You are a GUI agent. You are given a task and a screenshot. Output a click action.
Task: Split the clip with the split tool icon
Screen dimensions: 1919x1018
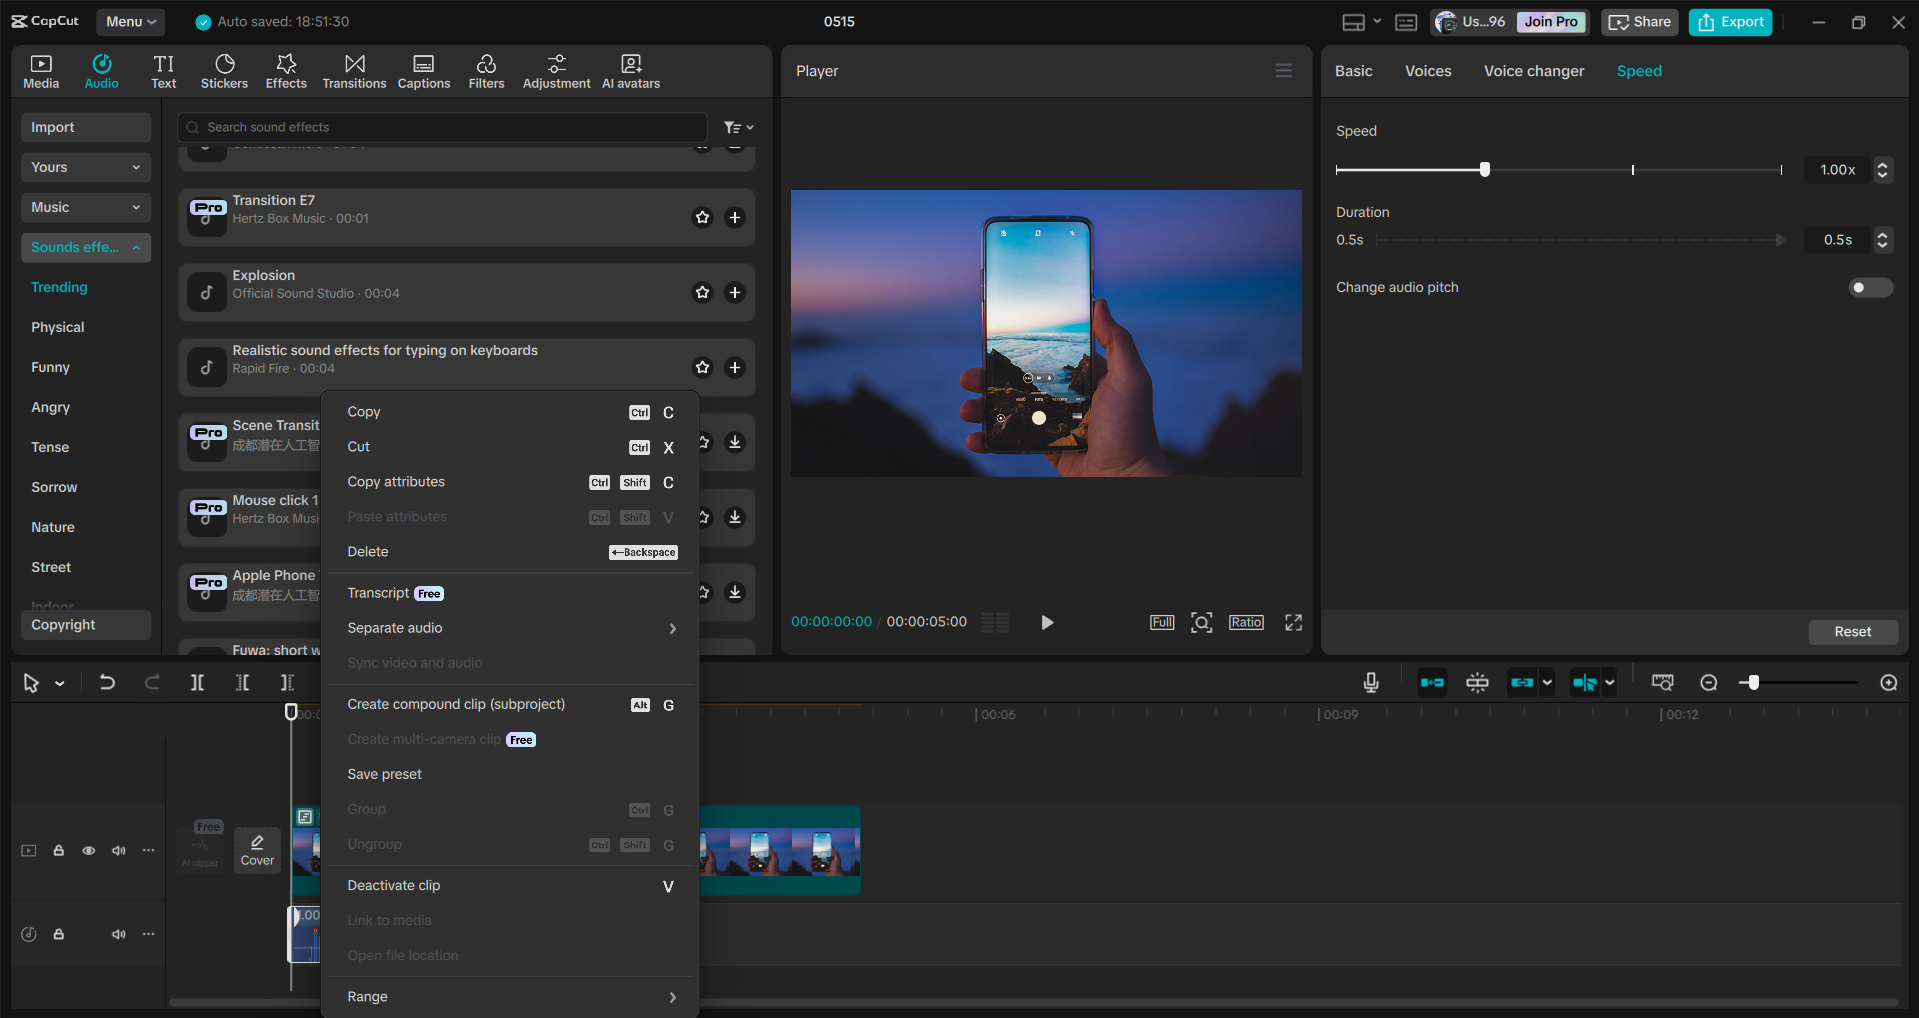tap(197, 682)
